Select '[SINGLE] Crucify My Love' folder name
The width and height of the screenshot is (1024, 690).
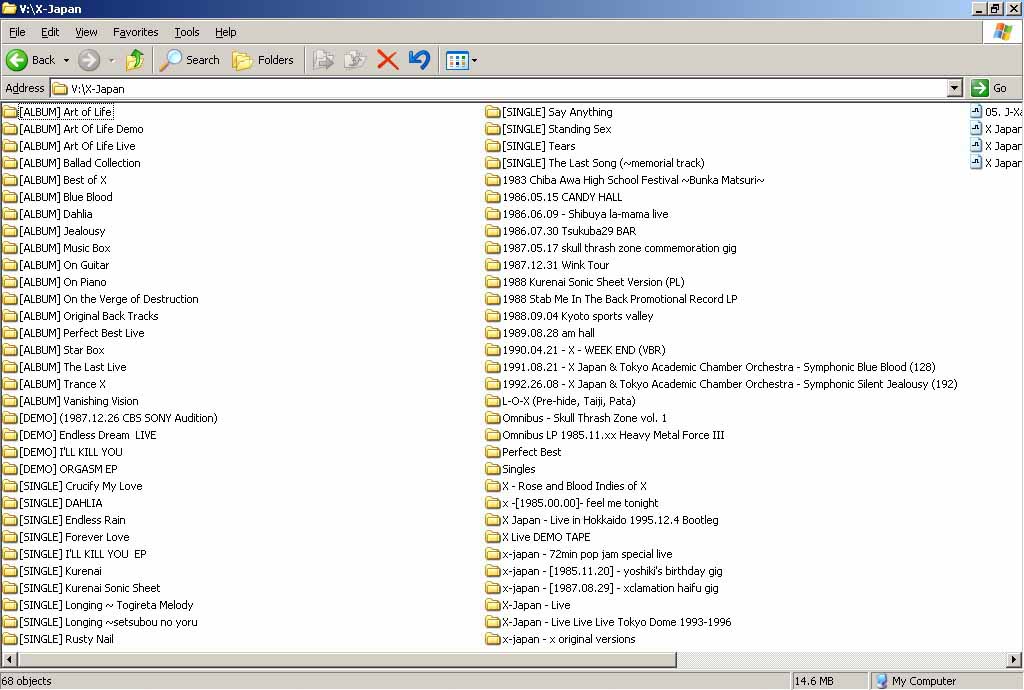point(81,486)
